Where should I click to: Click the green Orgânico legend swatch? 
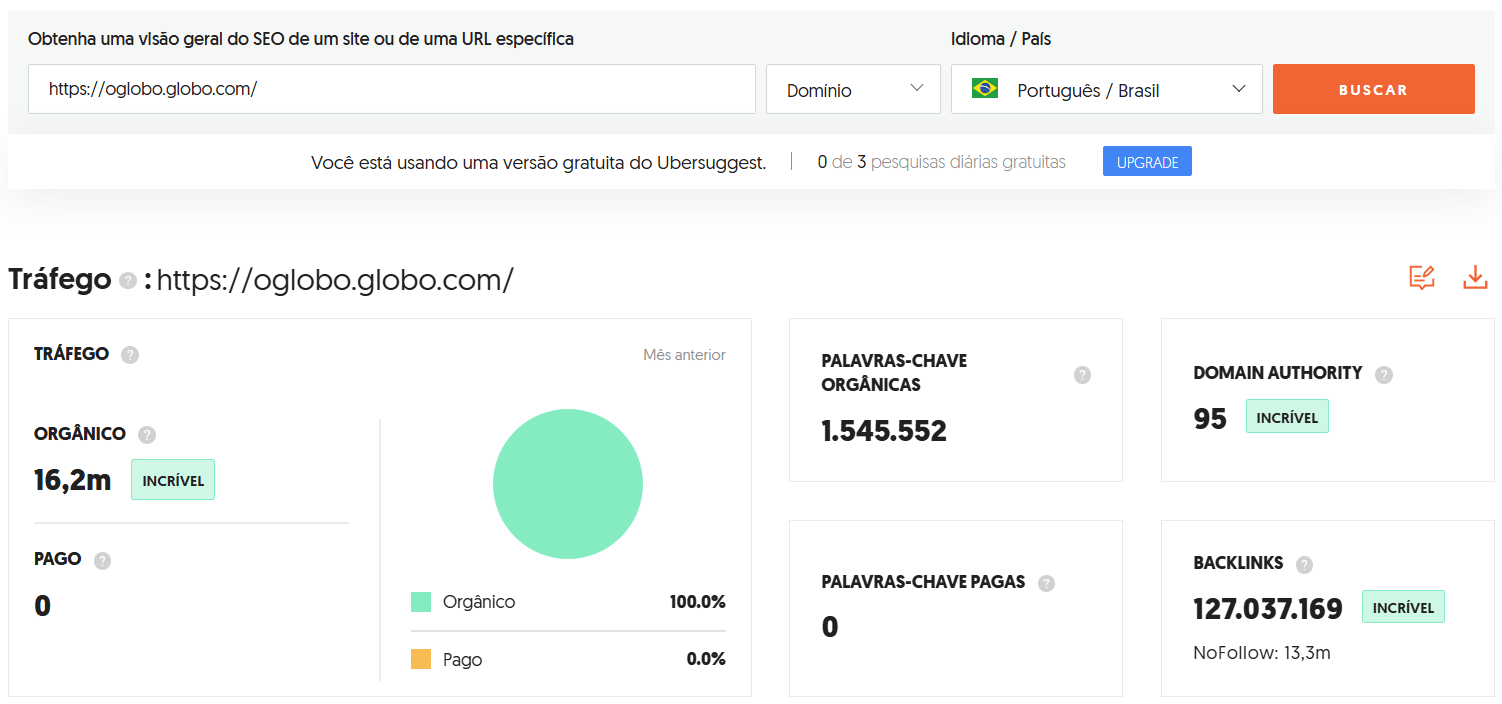[x=421, y=602]
